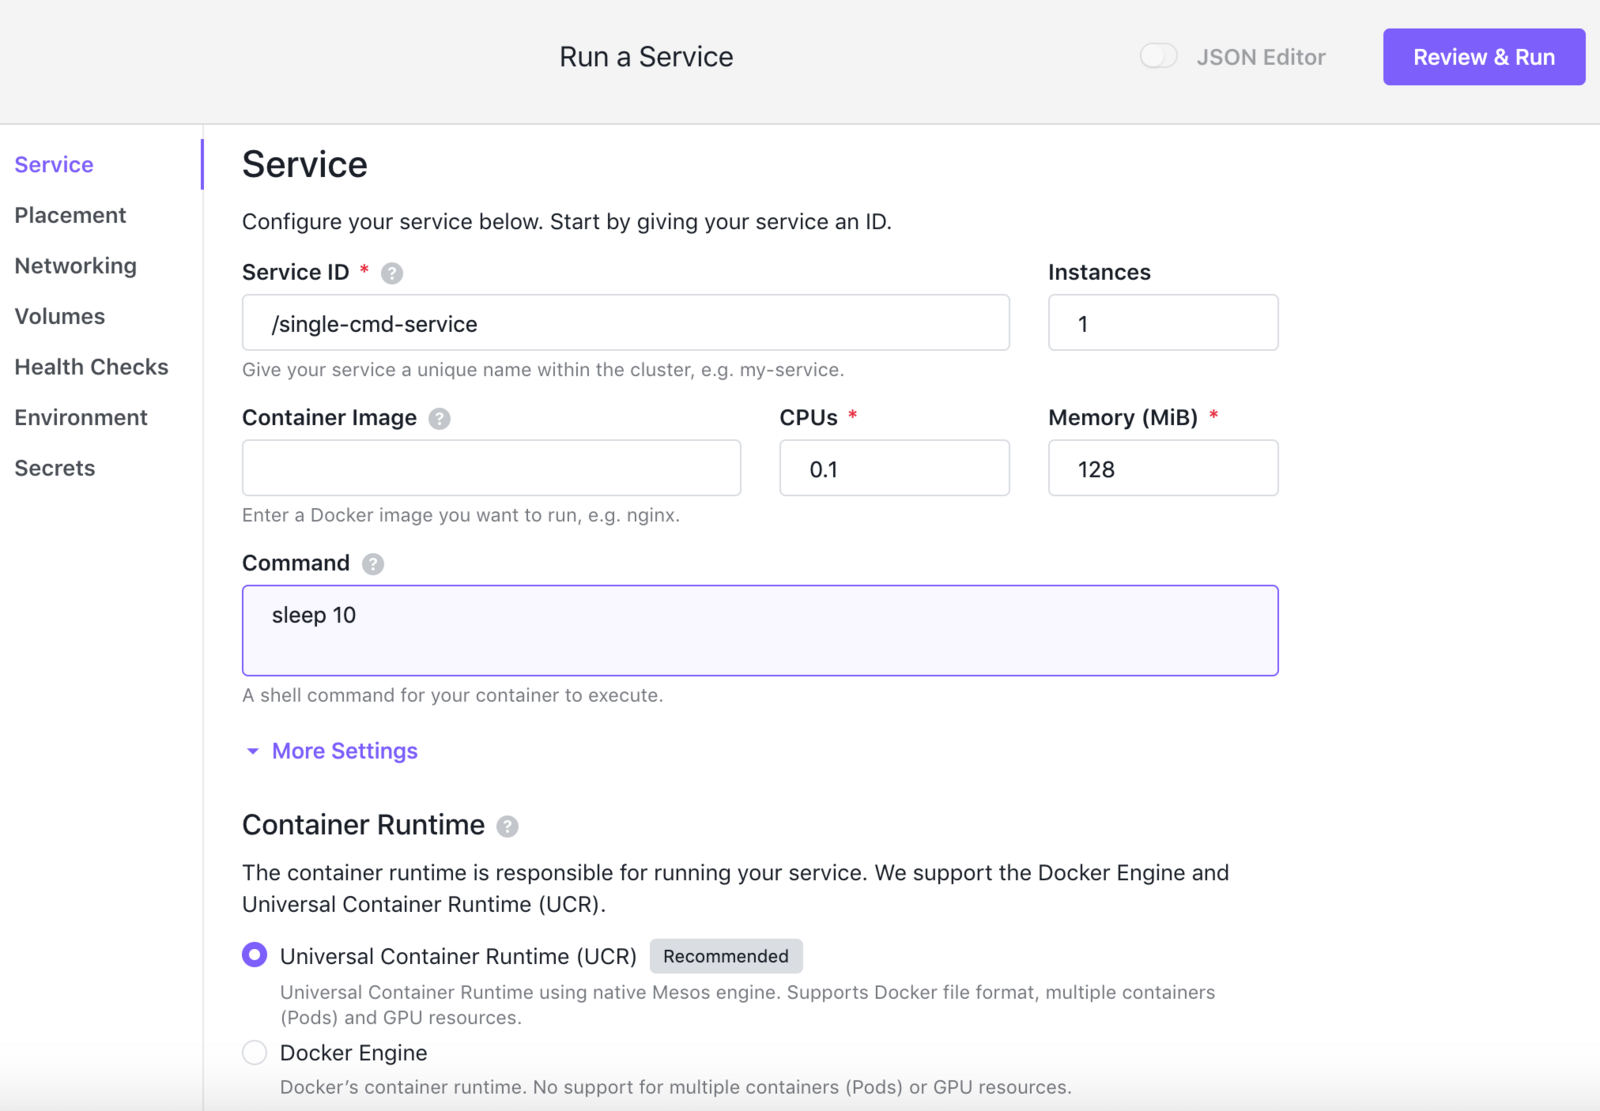Open the Service ID help icon
This screenshot has height=1111, width=1600.
pos(392,273)
